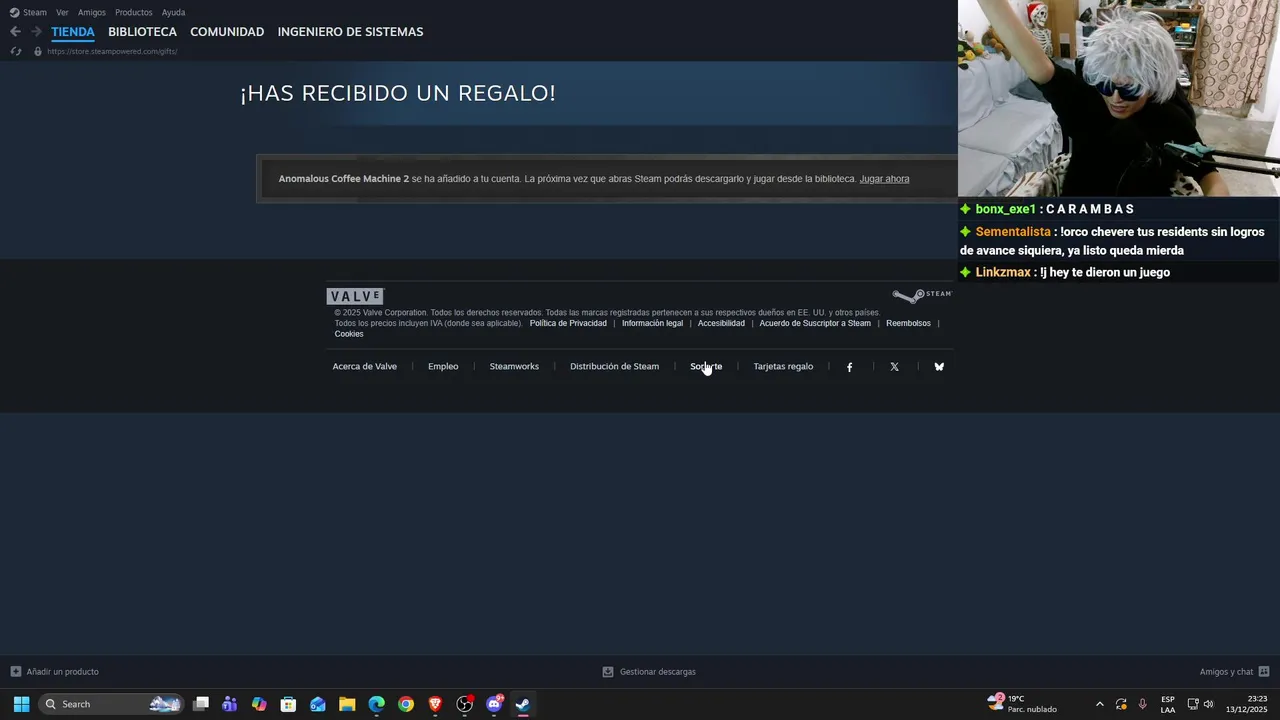Open File Explorer from the taskbar
Screen dimensions: 1280x720
347,704
